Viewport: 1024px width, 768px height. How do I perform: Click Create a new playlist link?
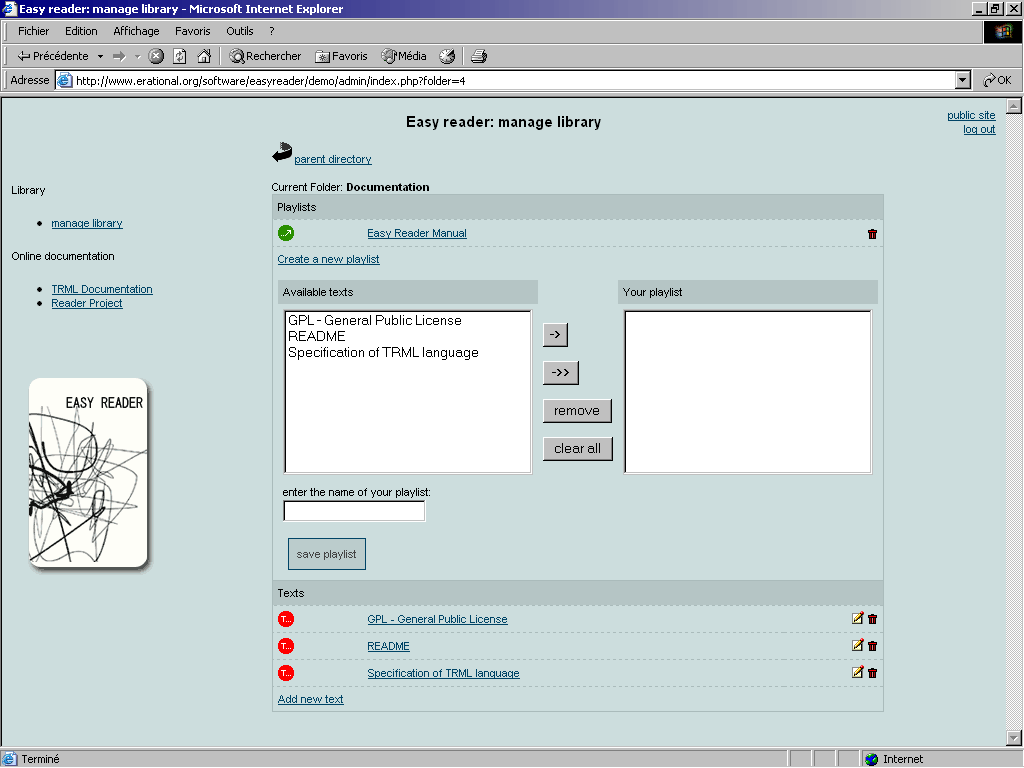point(328,259)
